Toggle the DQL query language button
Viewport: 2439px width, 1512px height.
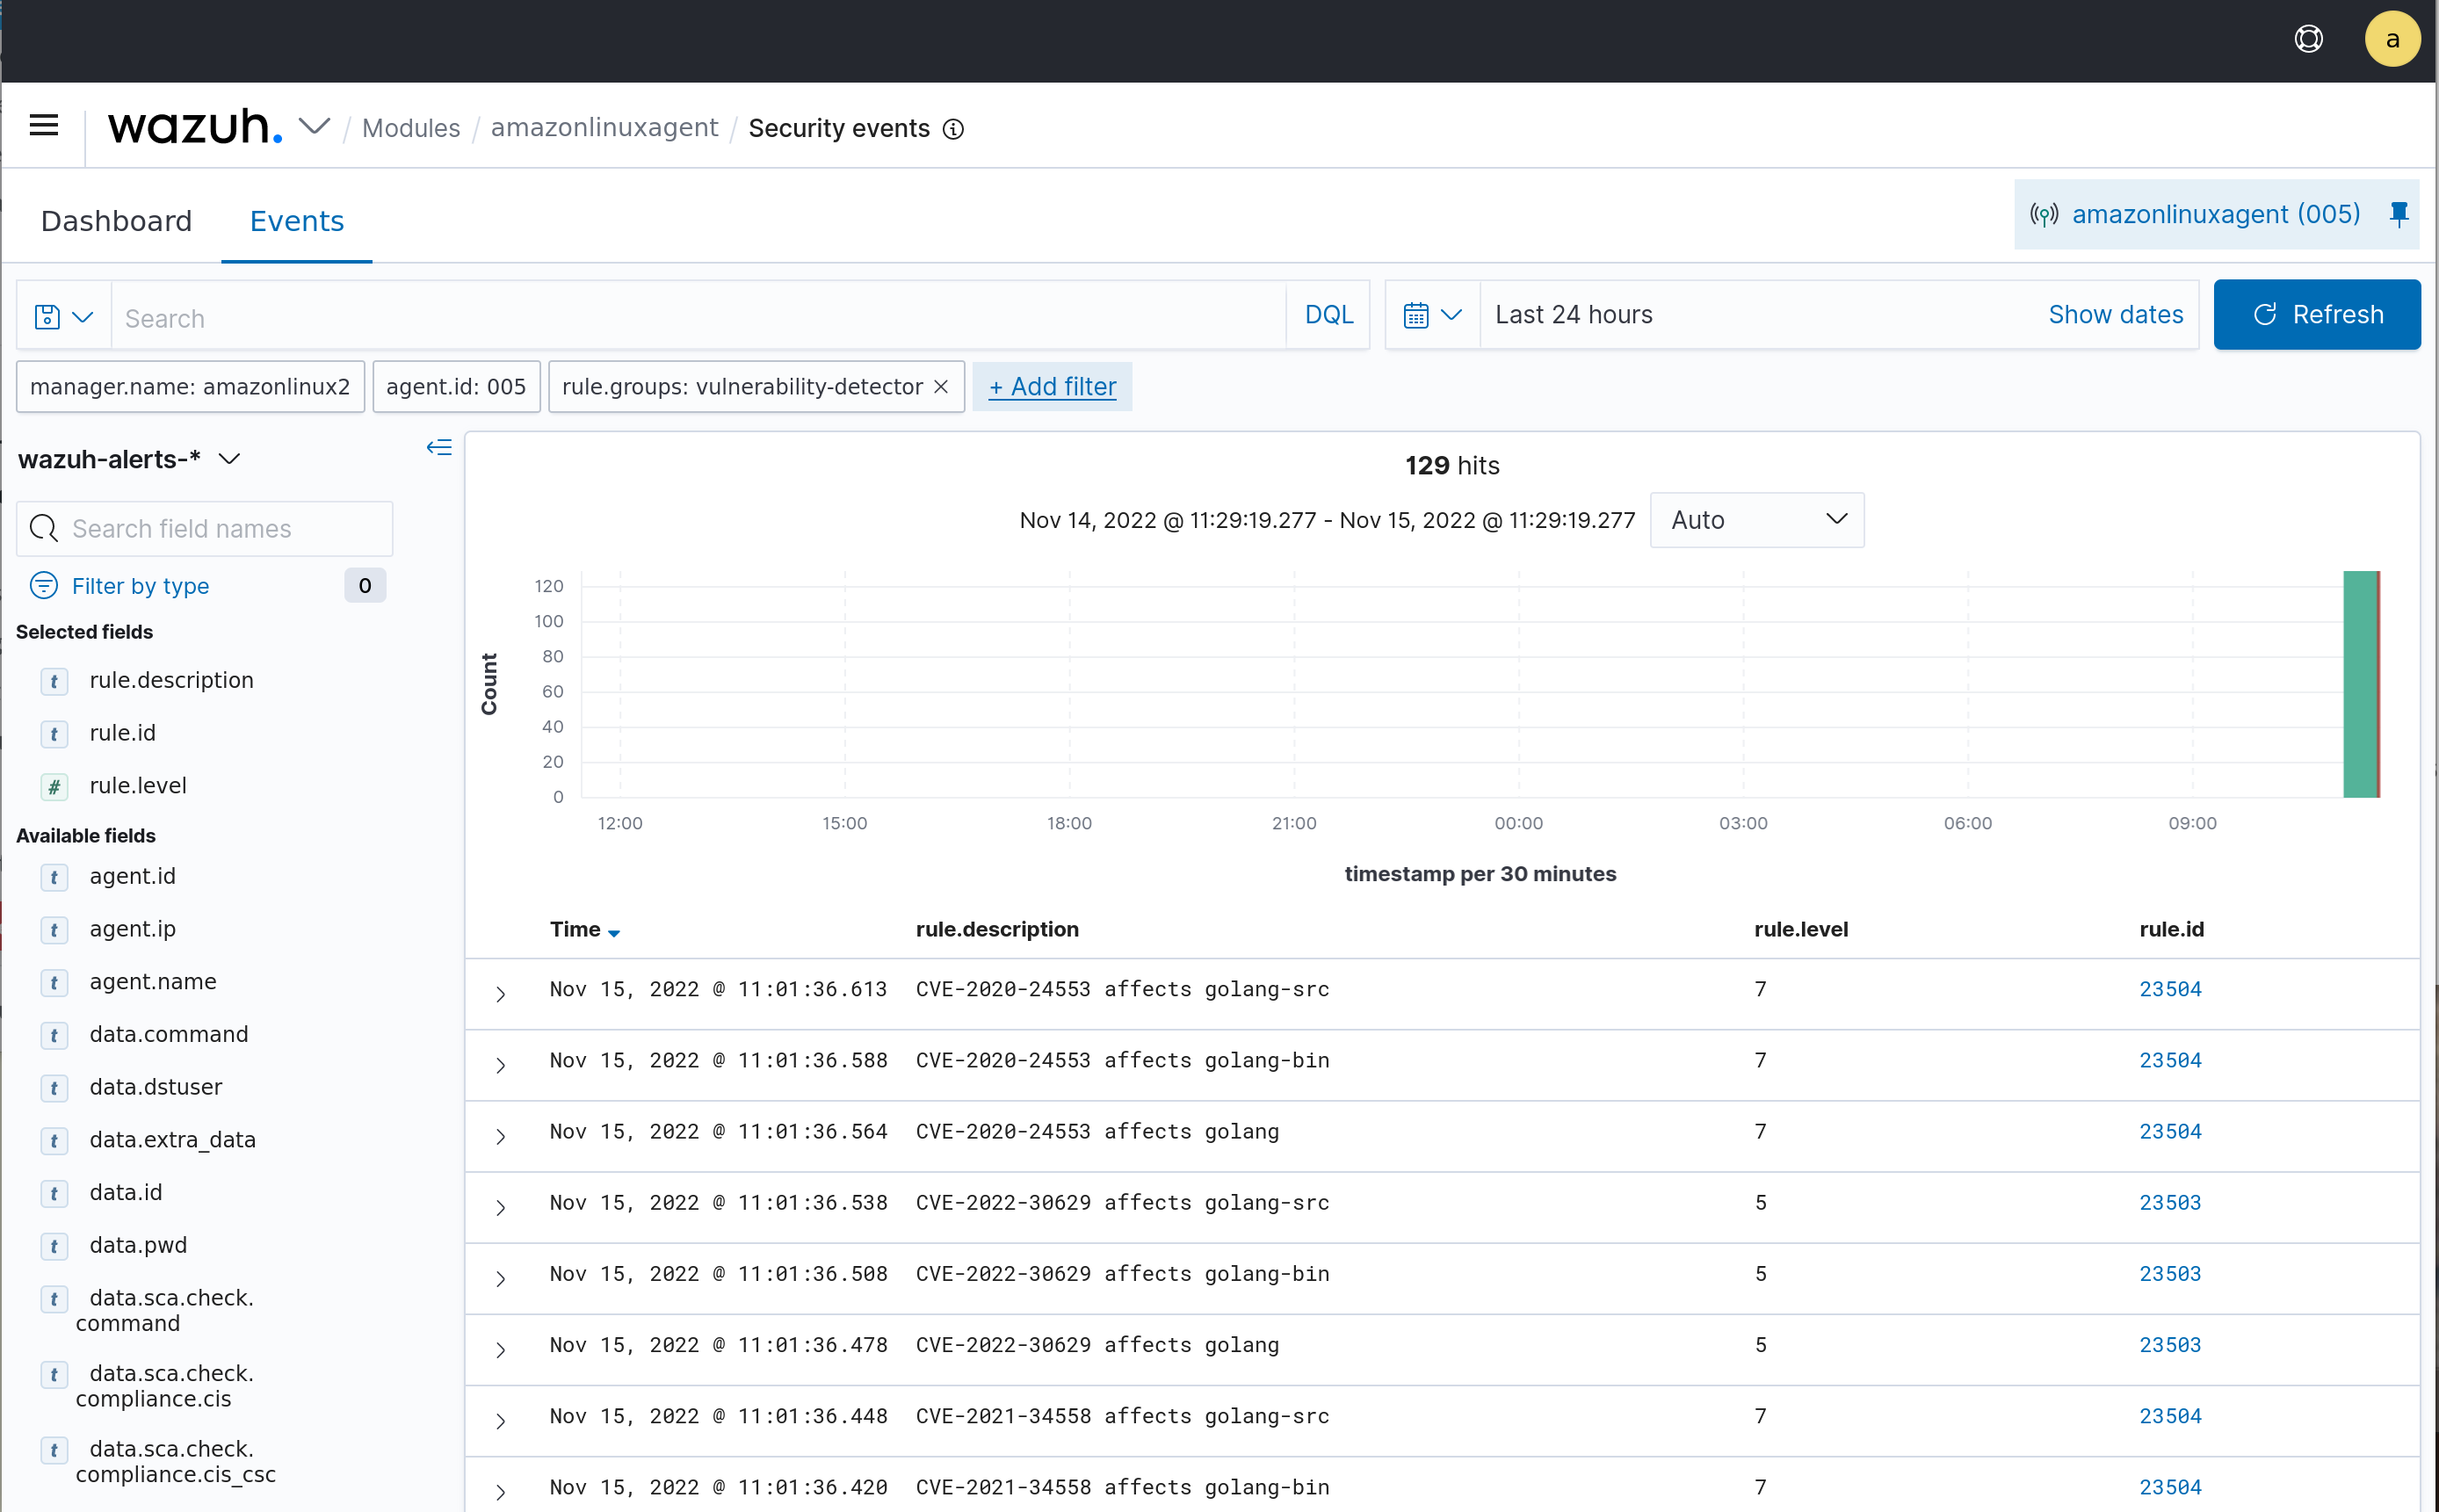[1328, 314]
